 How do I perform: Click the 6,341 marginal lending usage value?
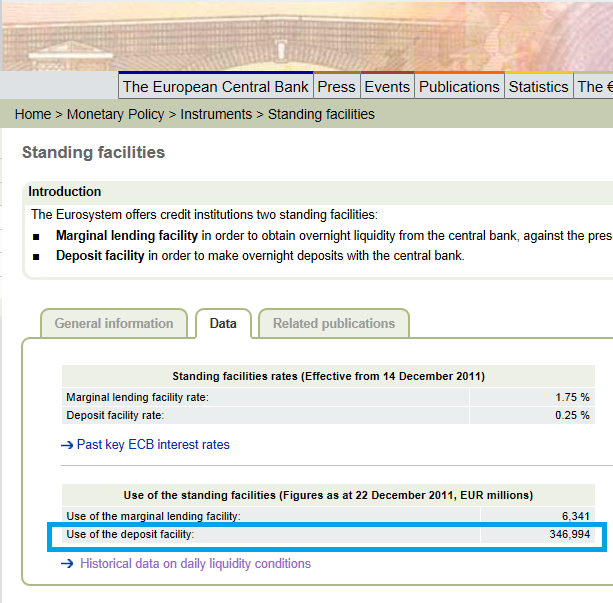coord(575,516)
